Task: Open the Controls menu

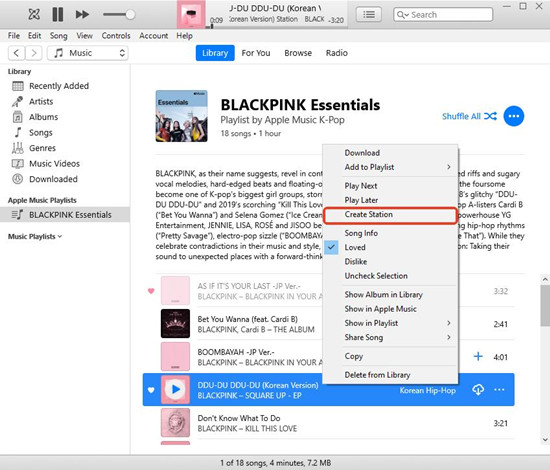Action: pos(116,35)
